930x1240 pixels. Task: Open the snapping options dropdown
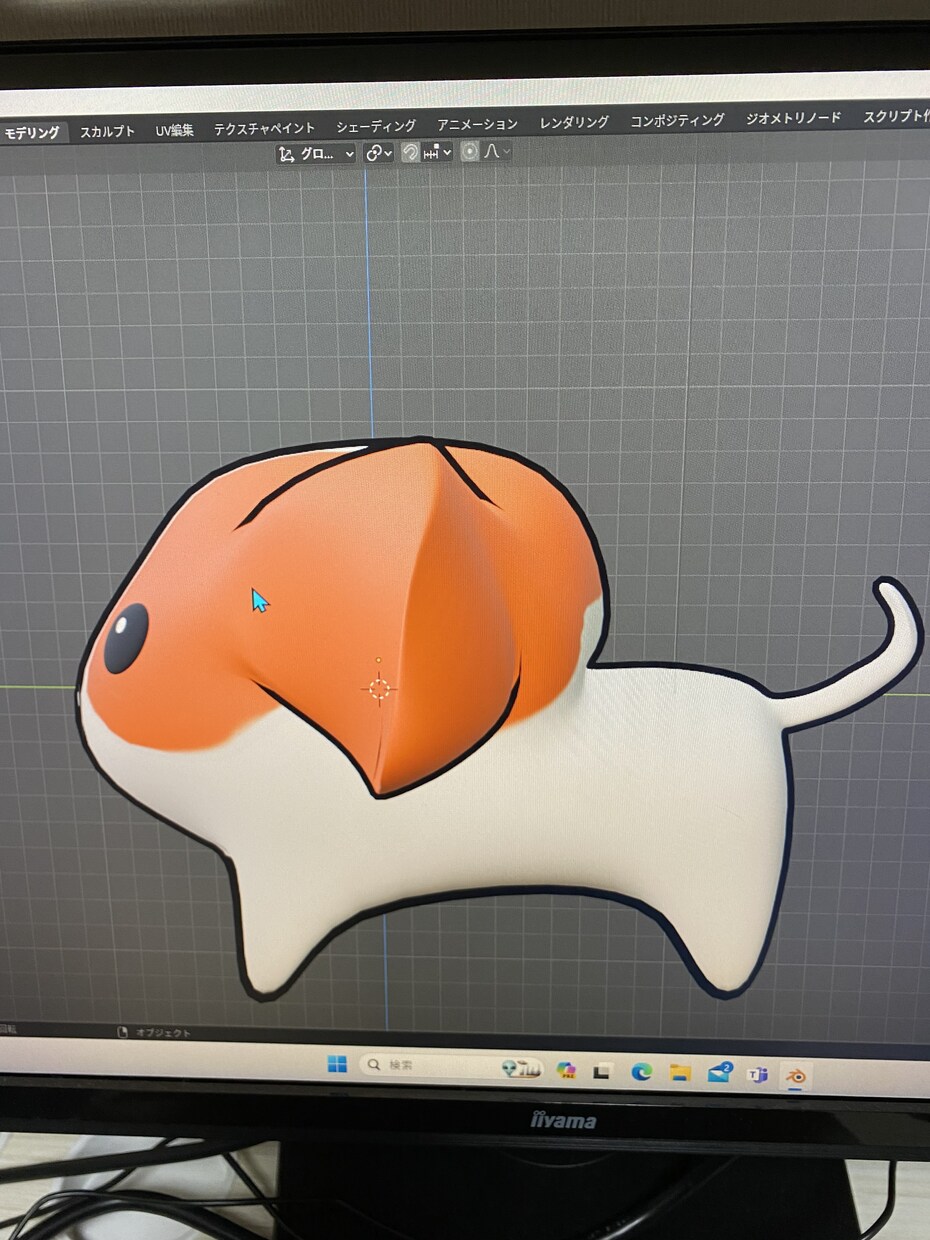(437, 152)
